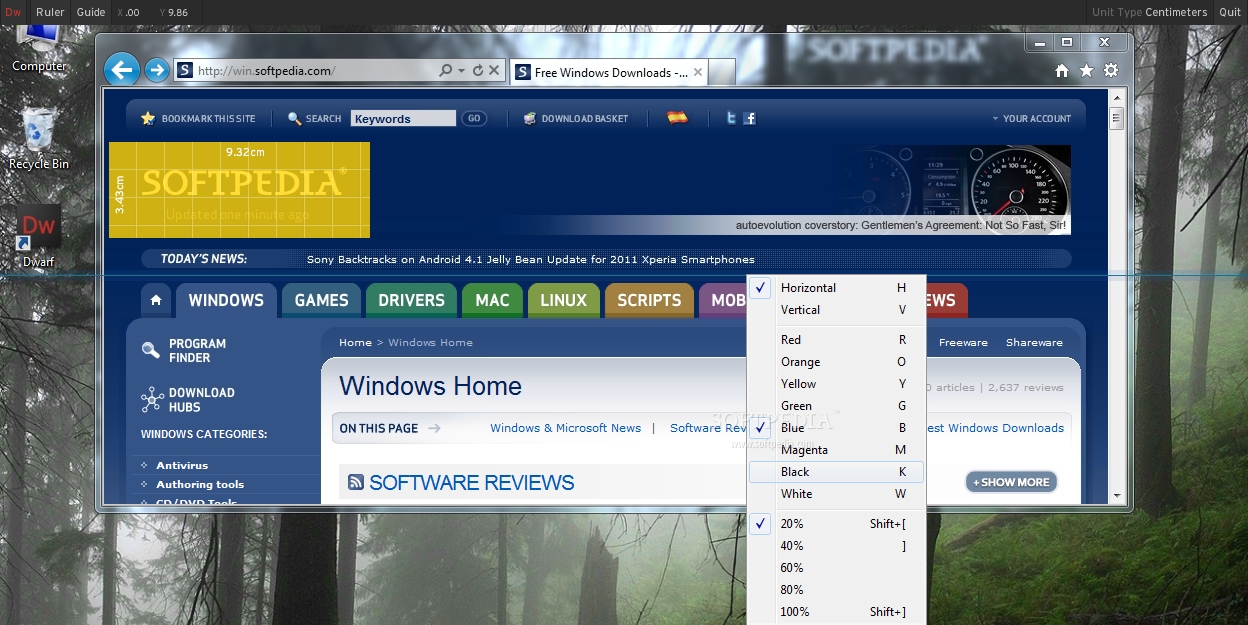Choose Black in guide menu

click(x=836, y=472)
